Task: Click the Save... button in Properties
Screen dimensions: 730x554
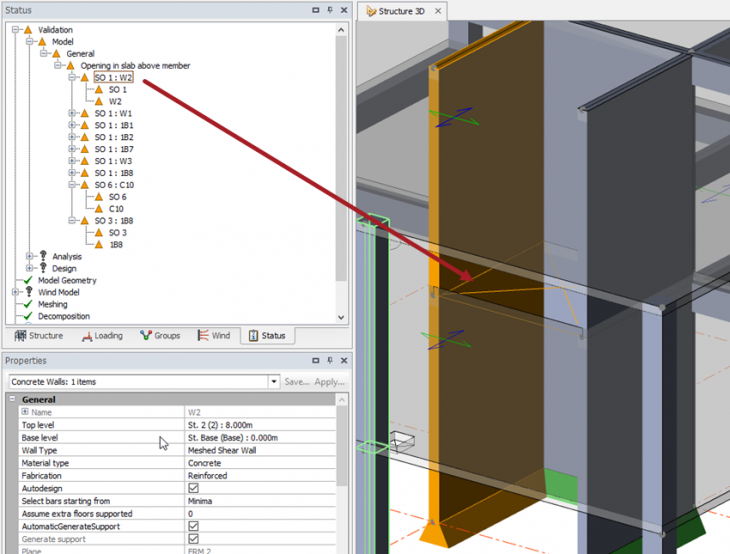Action: (296, 382)
